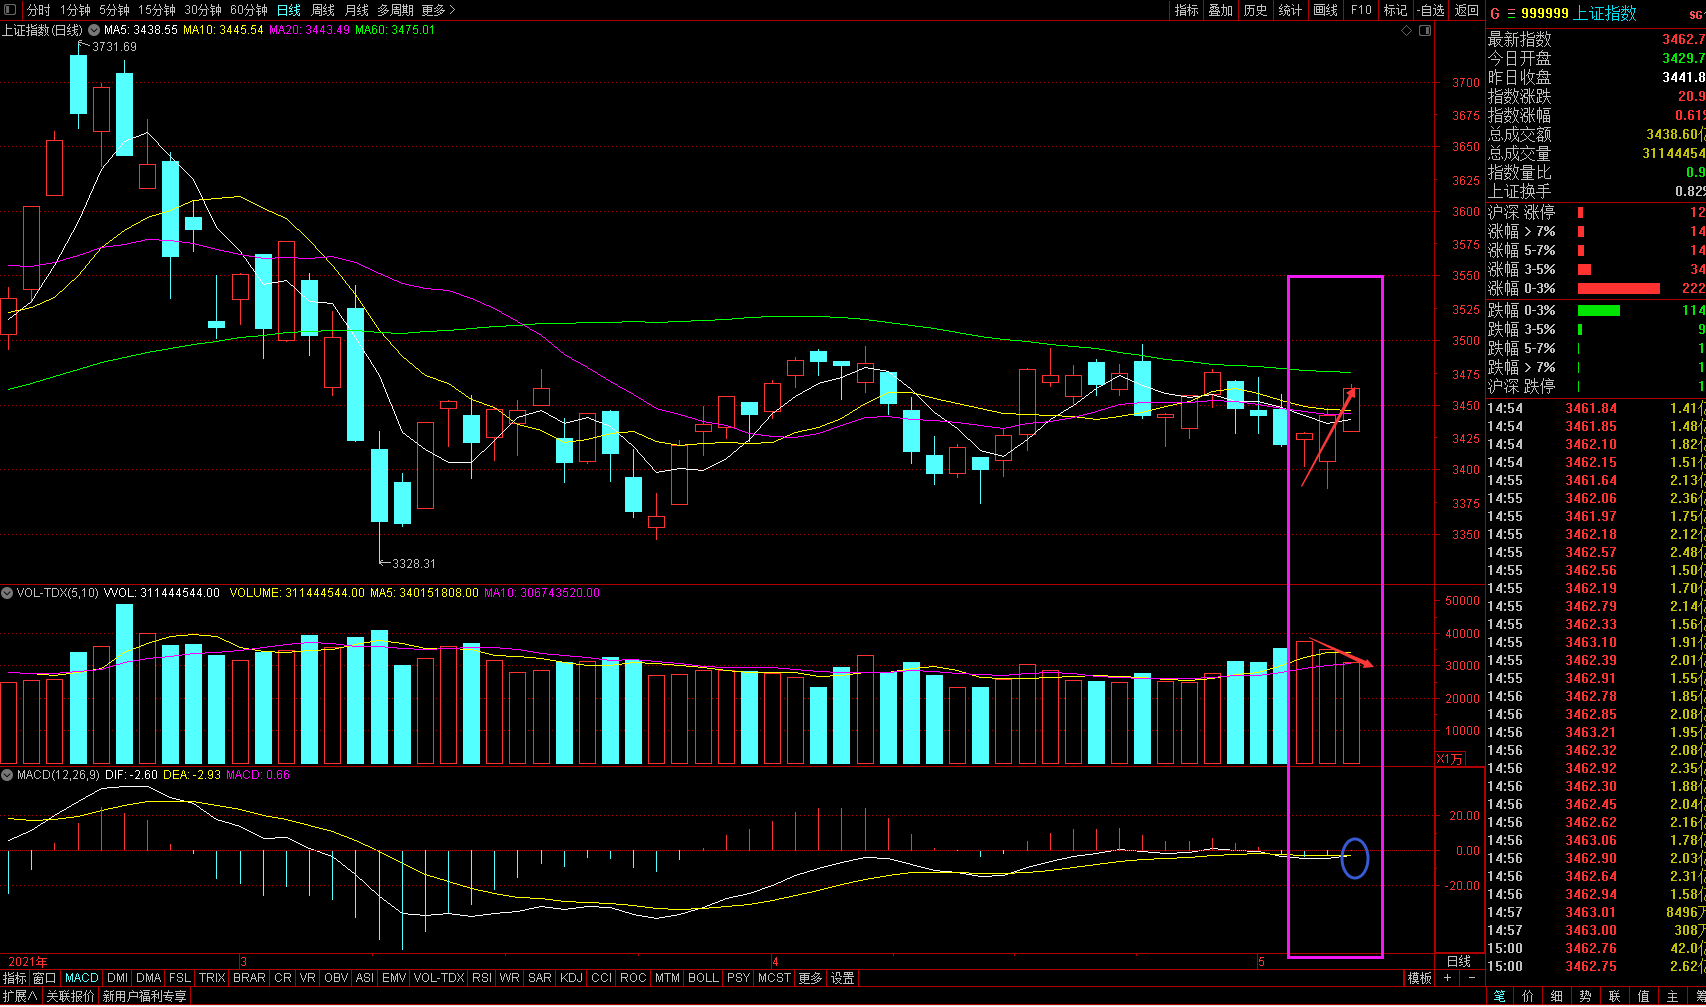Select the MTM indicator tab
Screen dimensions: 1706x1007
point(667,978)
